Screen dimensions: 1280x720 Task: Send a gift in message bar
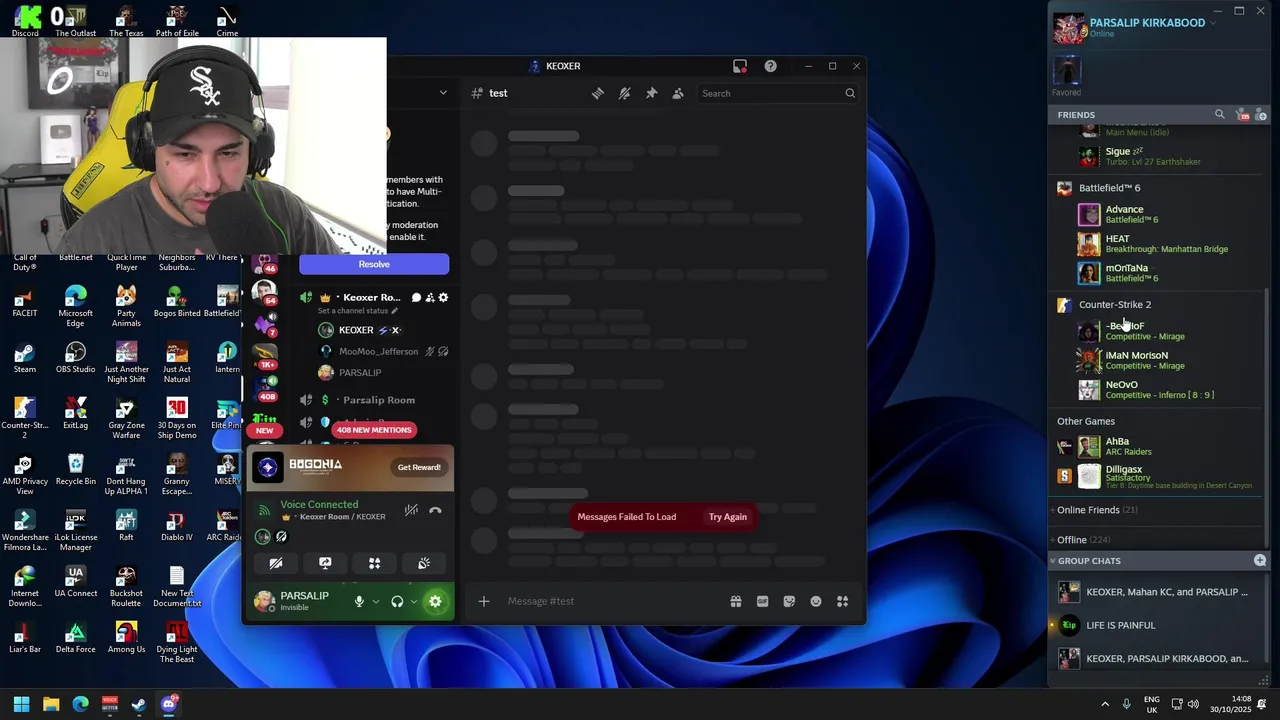(736, 601)
